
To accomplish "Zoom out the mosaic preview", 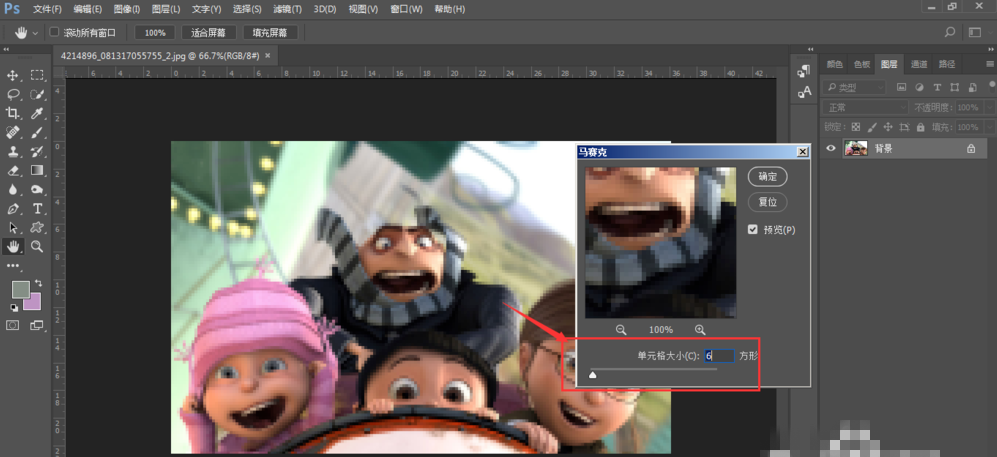I will 621,330.
